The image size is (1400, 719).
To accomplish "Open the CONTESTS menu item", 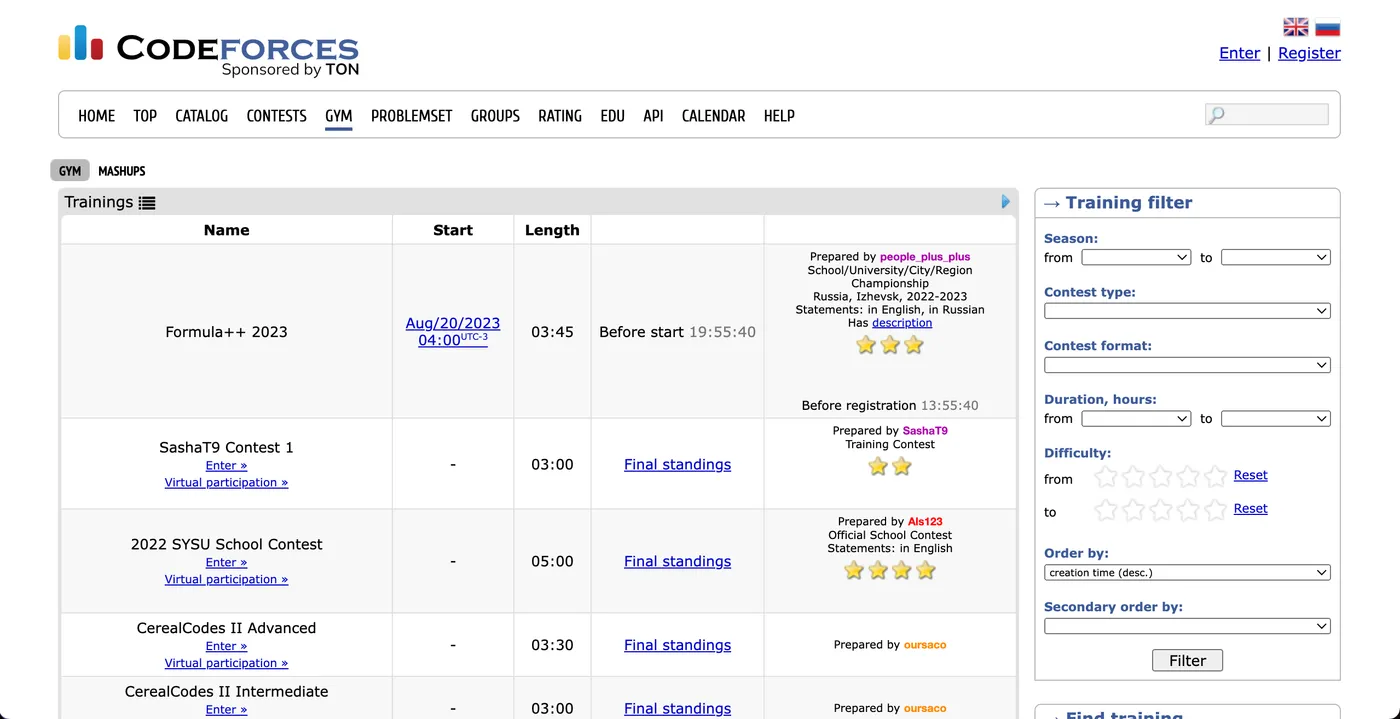I will (277, 116).
